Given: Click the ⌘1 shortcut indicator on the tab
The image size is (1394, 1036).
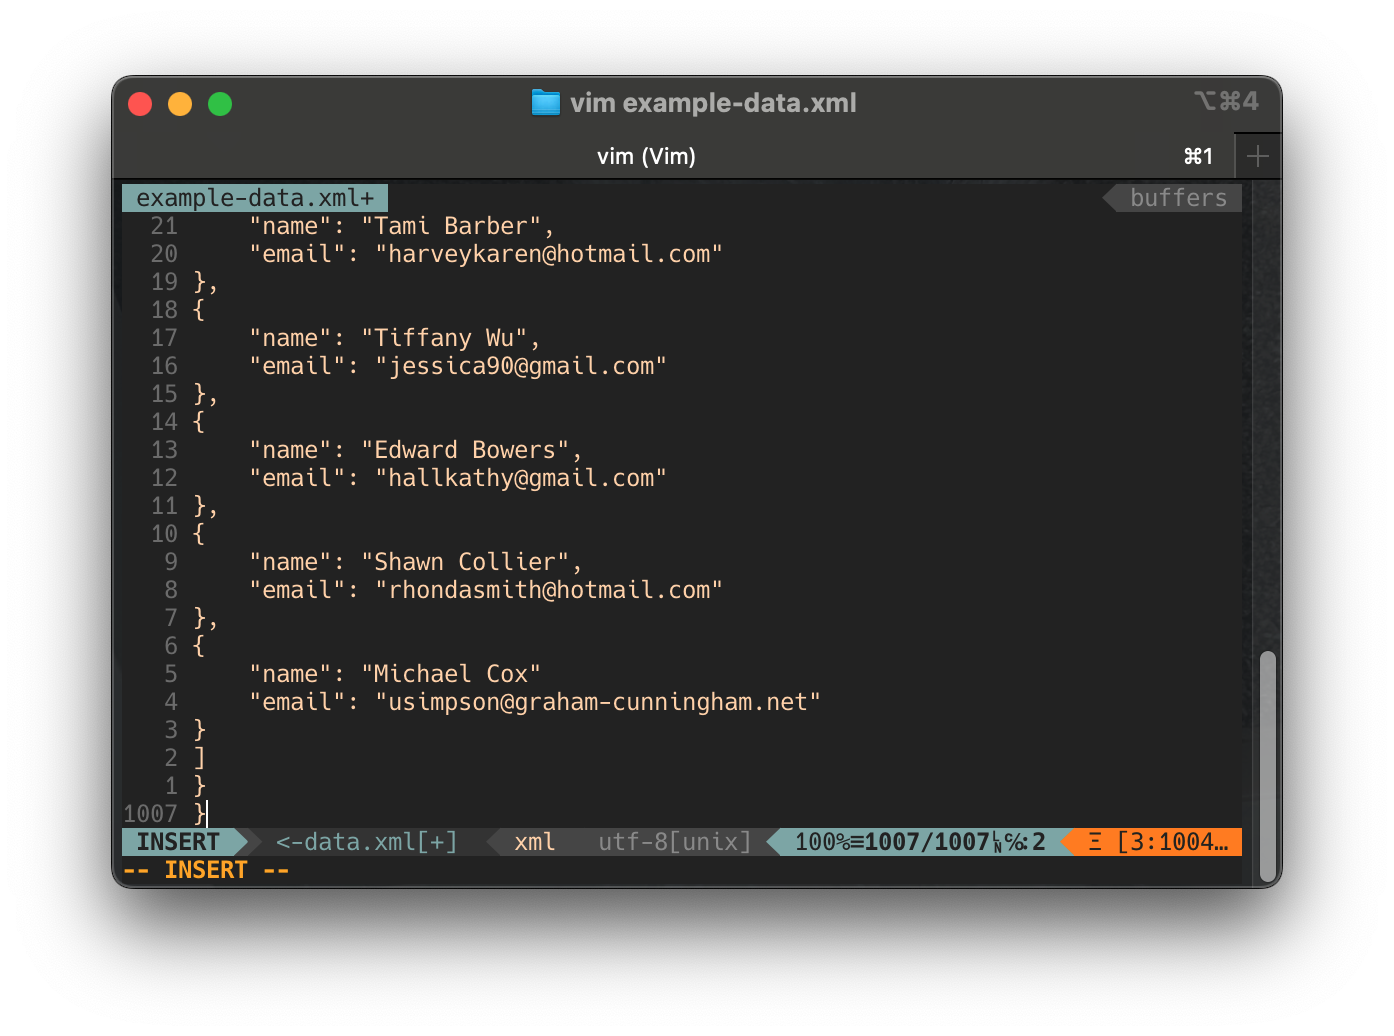Looking at the screenshot, I should pos(1198,156).
